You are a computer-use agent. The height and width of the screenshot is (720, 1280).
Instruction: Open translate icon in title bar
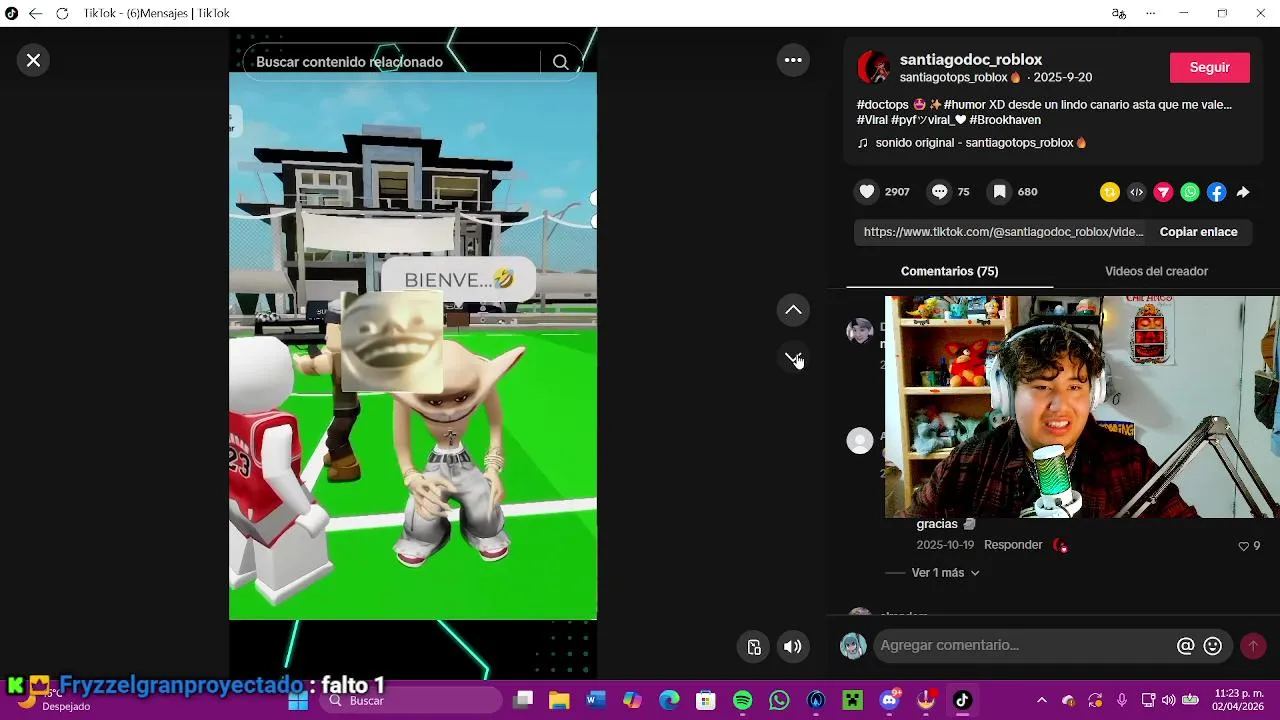click(x=1118, y=13)
